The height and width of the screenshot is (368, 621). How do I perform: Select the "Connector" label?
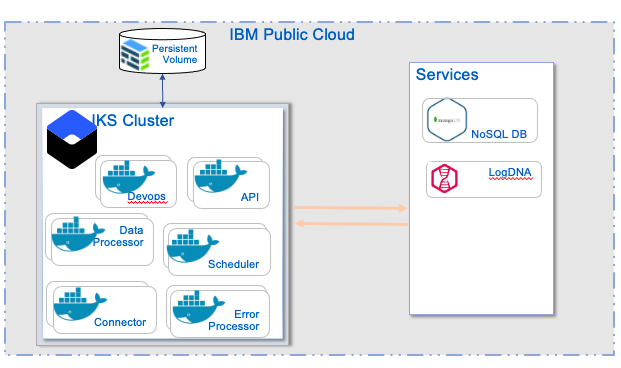tap(120, 322)
